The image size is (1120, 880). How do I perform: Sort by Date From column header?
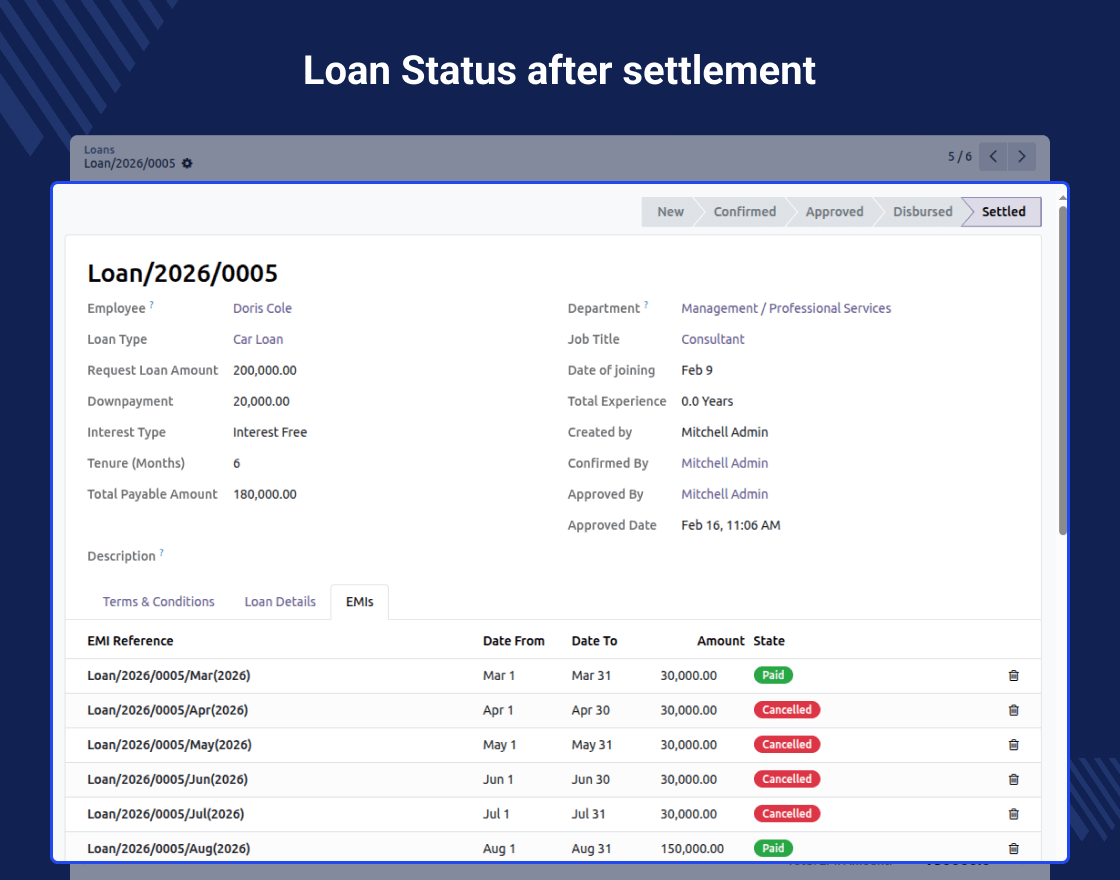(514, 641)
